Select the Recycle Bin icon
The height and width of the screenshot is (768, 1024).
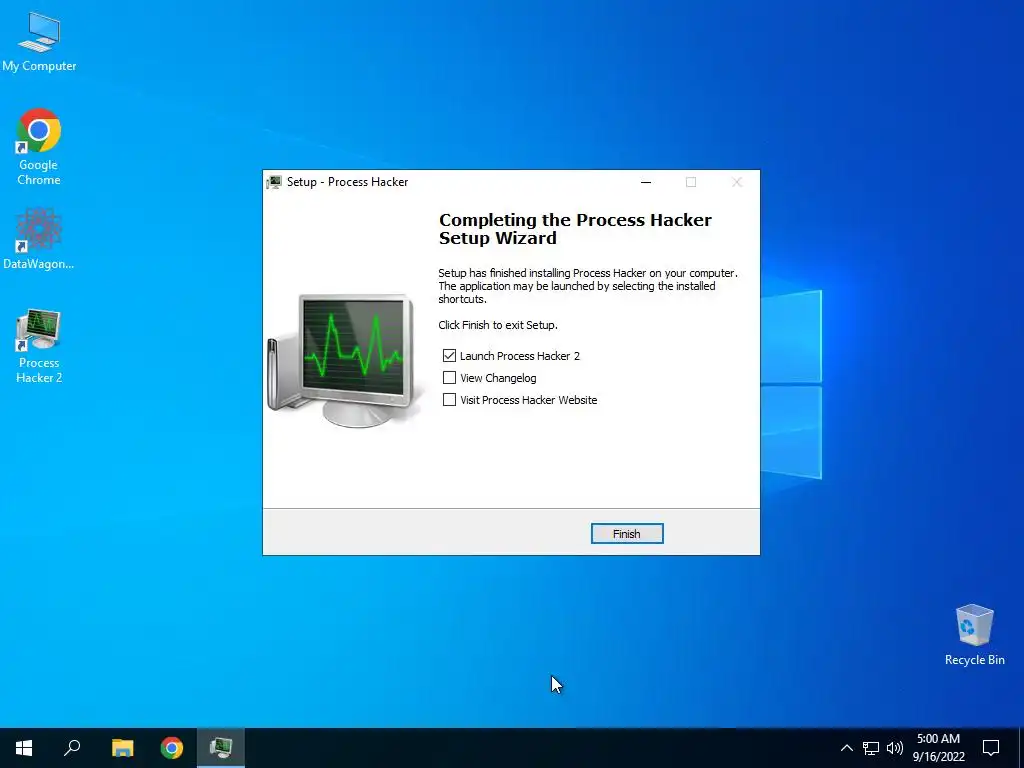coord(974,634)
